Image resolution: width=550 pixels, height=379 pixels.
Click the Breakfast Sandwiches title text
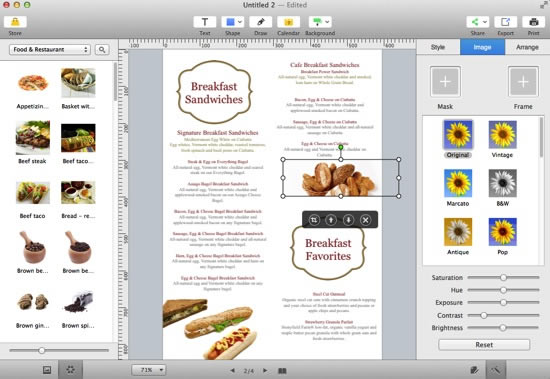tap(214, 93)
